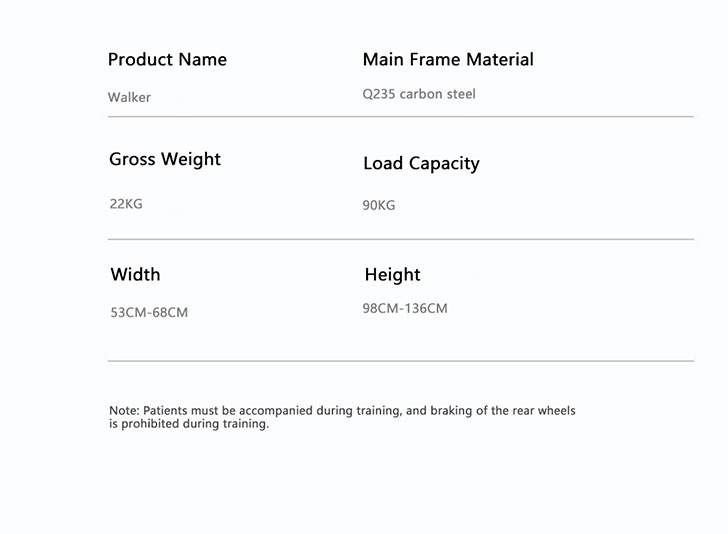The height and width of the screenshot is (534, 728).
Task: Click the word Note: in the footnote
Action: click(x=124, y=411)
